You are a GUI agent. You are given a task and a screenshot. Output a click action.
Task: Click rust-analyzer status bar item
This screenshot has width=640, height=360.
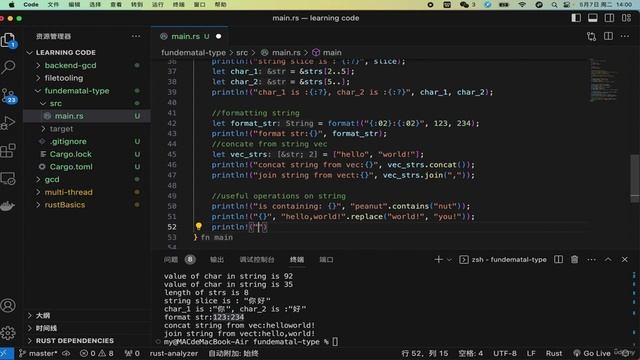174,353
